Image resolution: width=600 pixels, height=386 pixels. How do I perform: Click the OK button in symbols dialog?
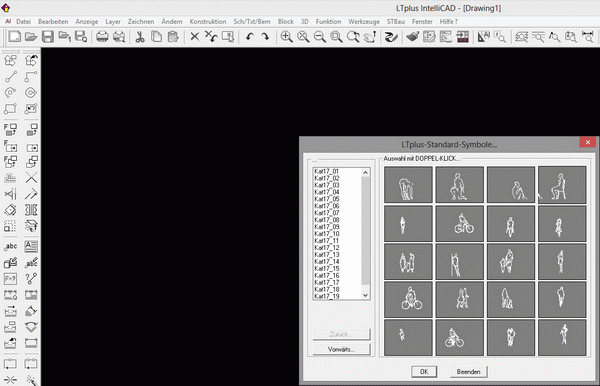click(424, 371)
